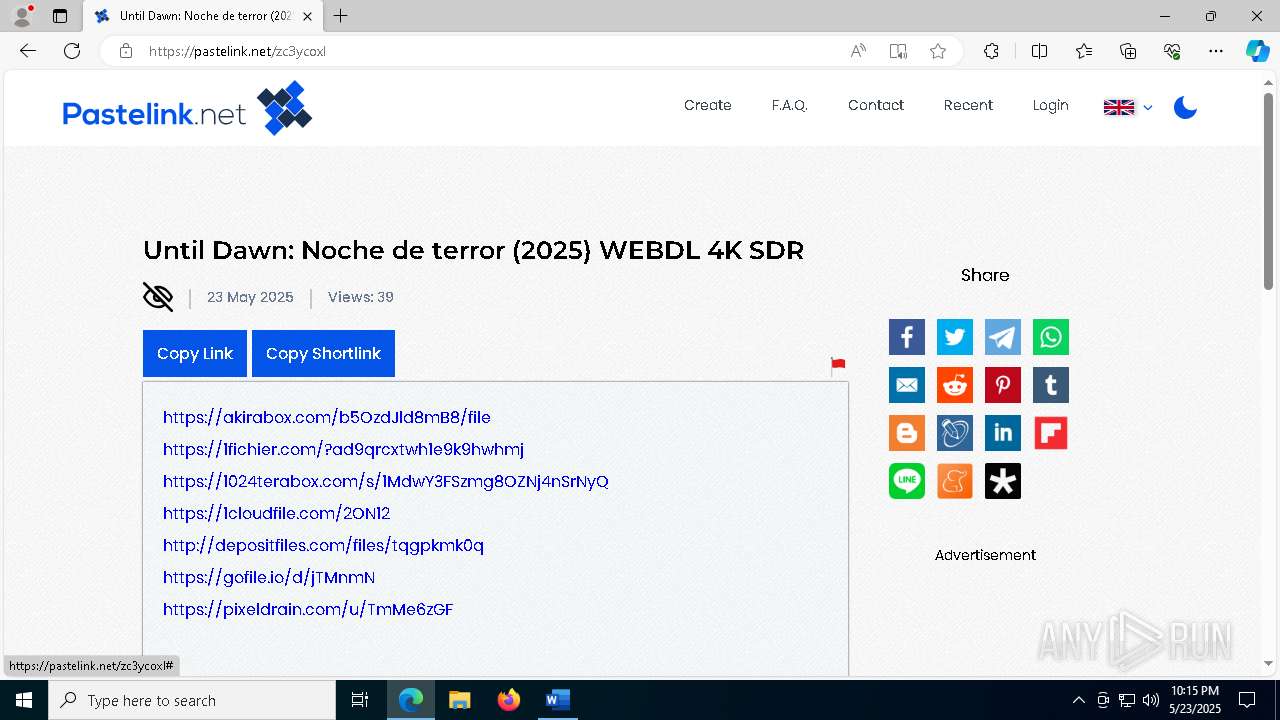This screenshot has height=720, width=1280.
Task: Open Favorites list
Action: (x=1084, y=51)
